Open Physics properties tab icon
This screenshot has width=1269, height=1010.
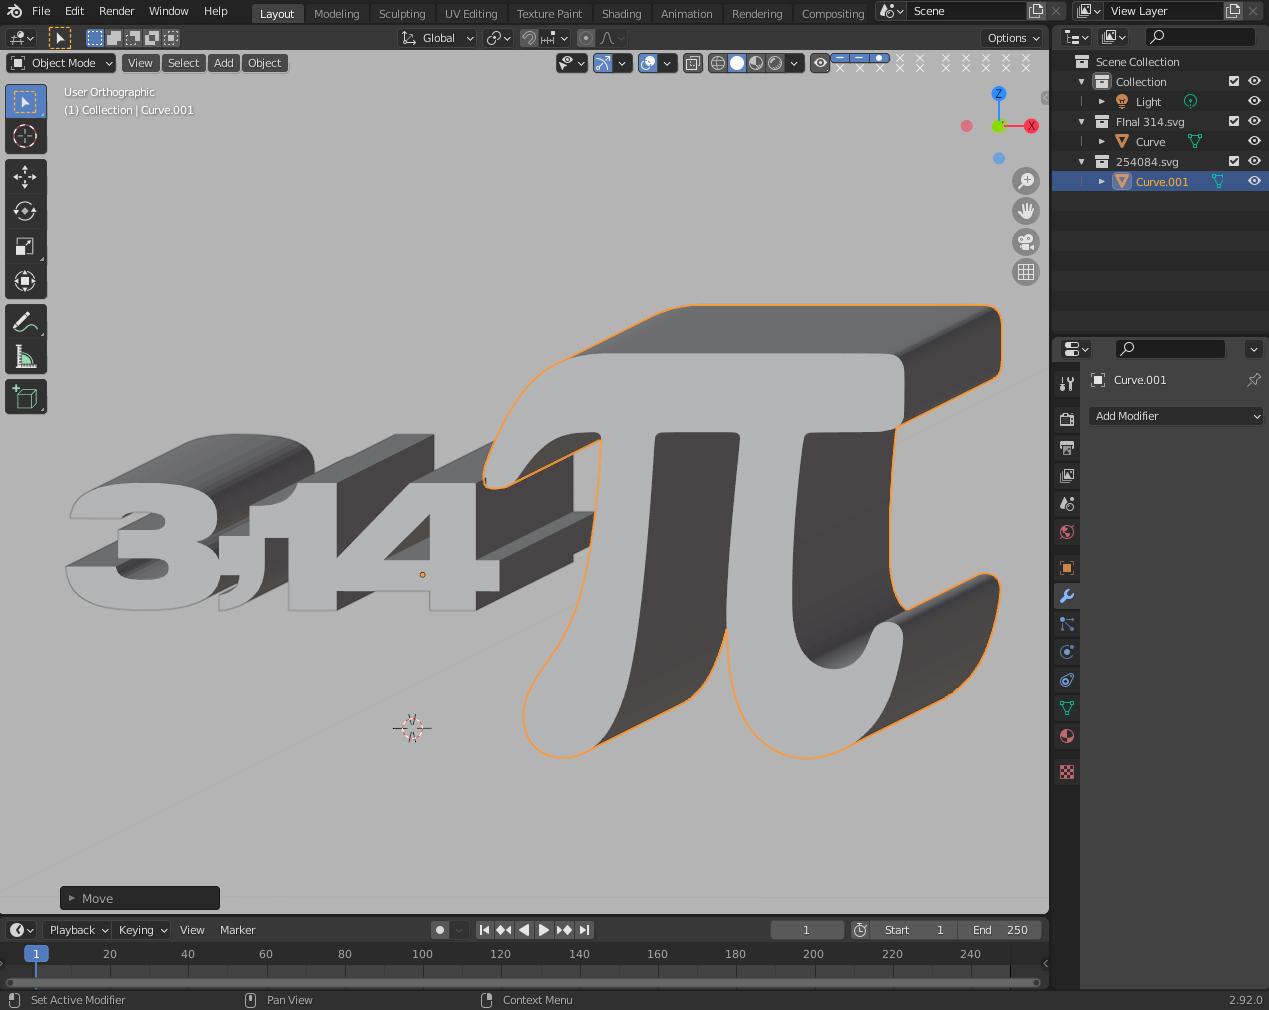[1067, 652]
